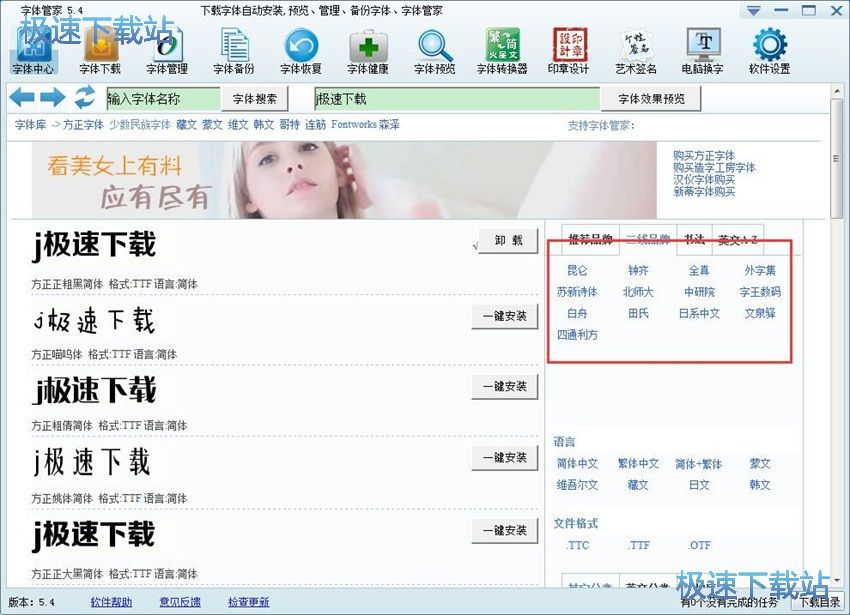Image resolution: width=850 pixels, height=615 pixels.
Task: Click the vertical scrollbar thumb
Action: [x=836, y=159]
